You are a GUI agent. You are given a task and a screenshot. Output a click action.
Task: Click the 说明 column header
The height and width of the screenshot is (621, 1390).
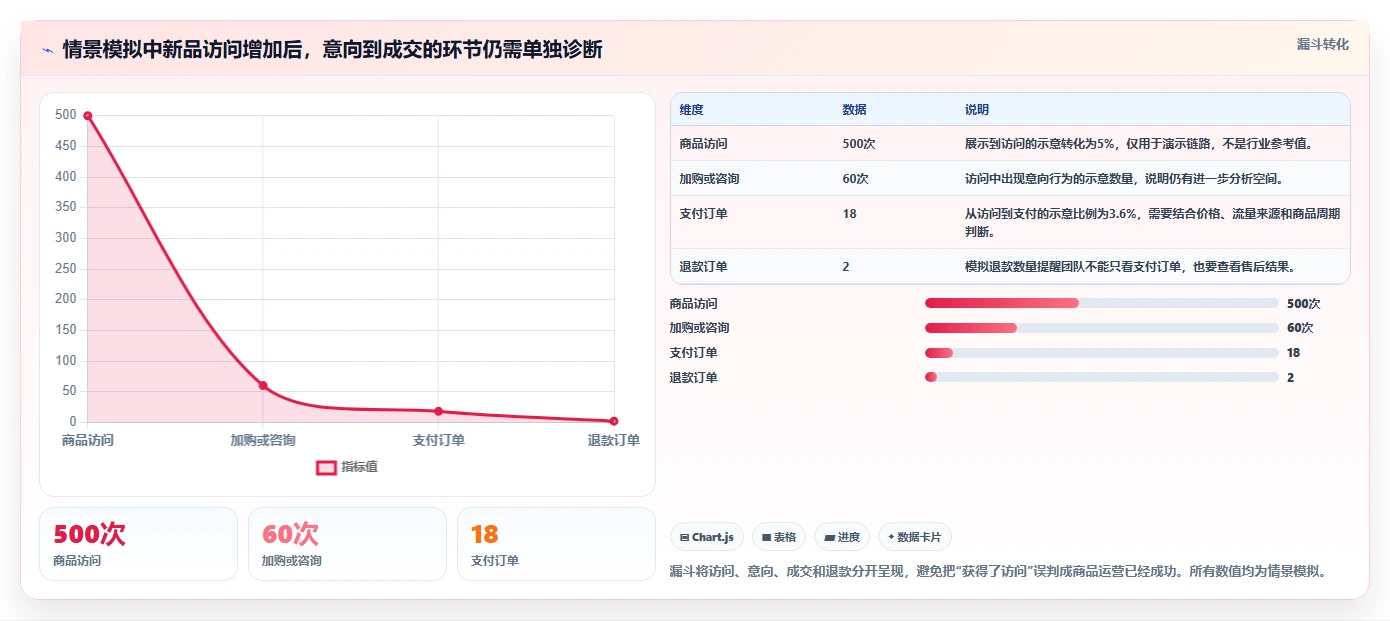tap(977, 110)
